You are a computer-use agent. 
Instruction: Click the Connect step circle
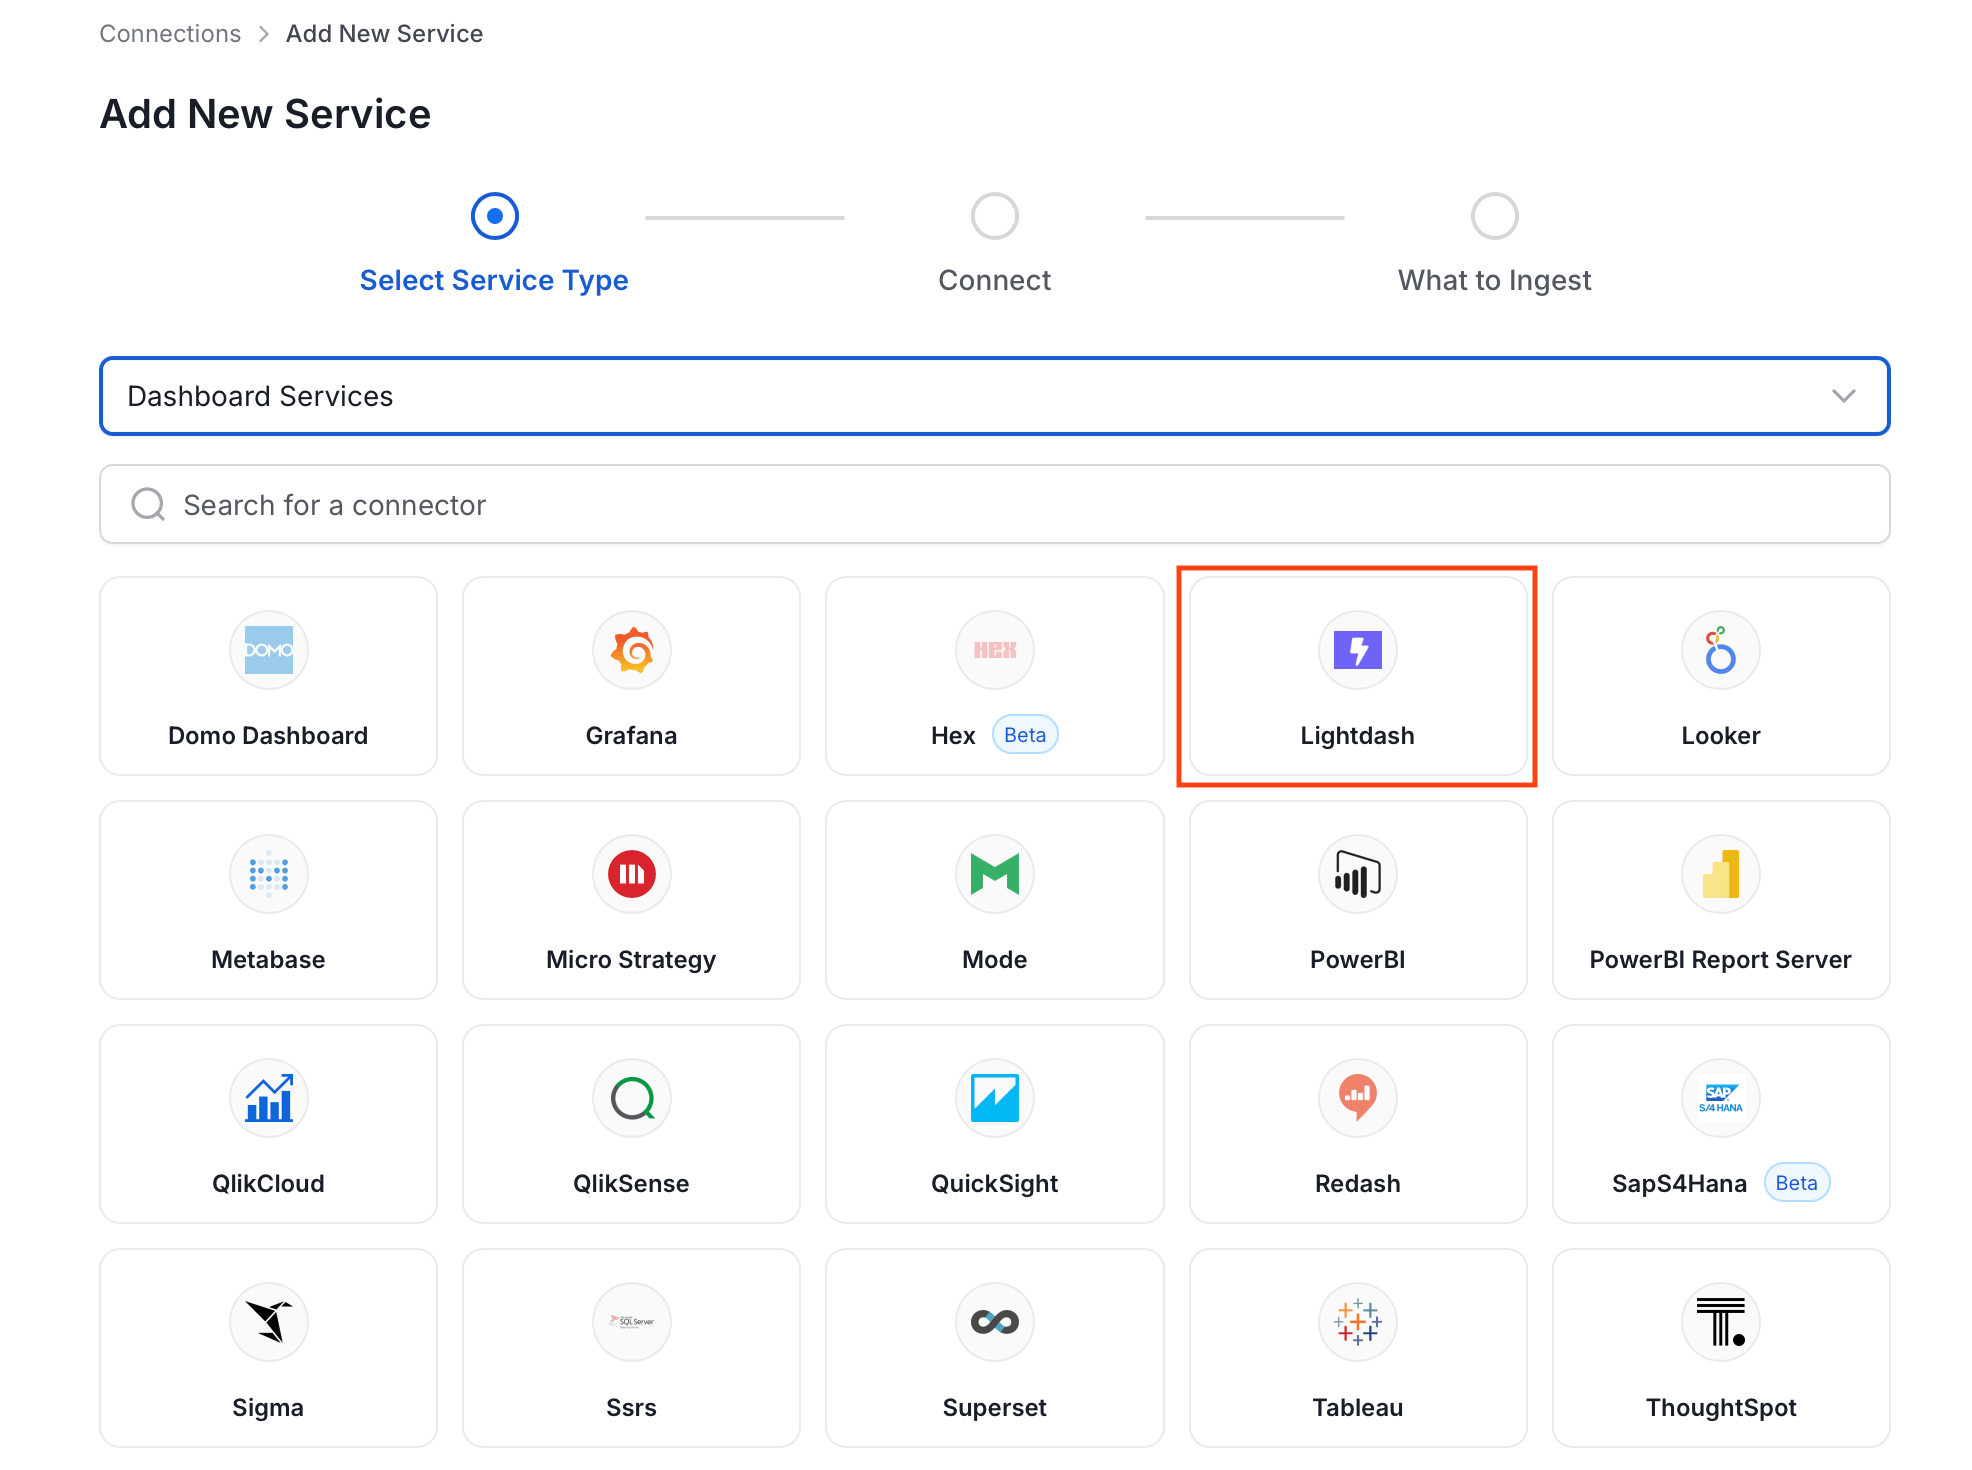click(995, 216)
